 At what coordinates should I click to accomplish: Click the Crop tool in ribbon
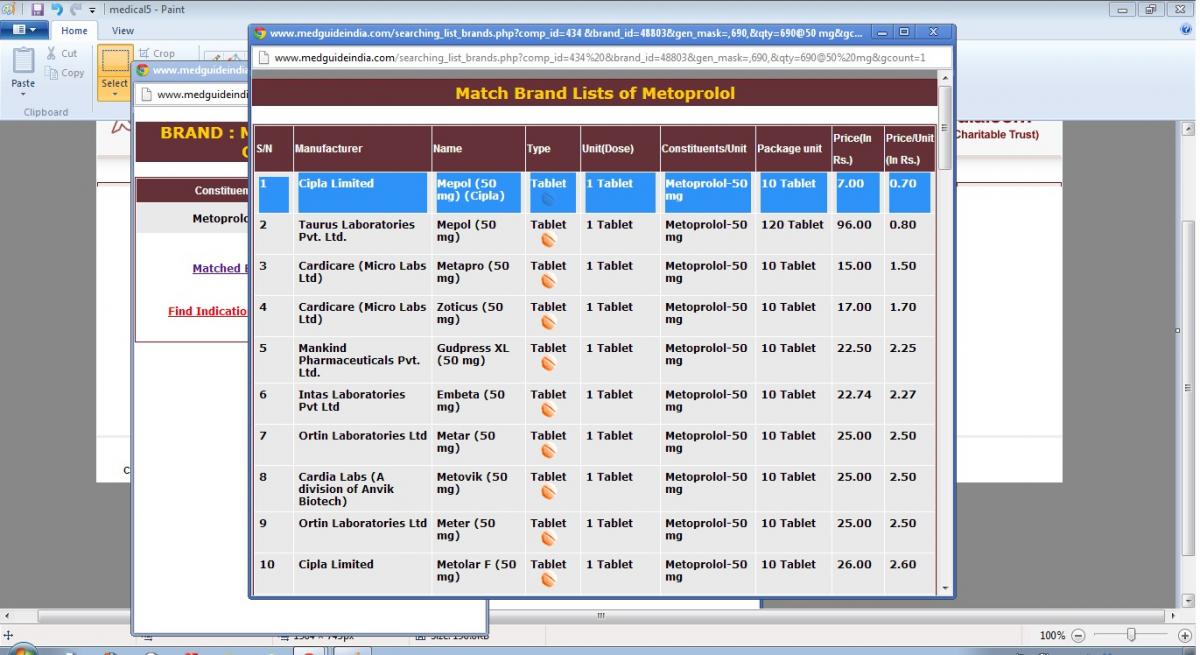156,53
